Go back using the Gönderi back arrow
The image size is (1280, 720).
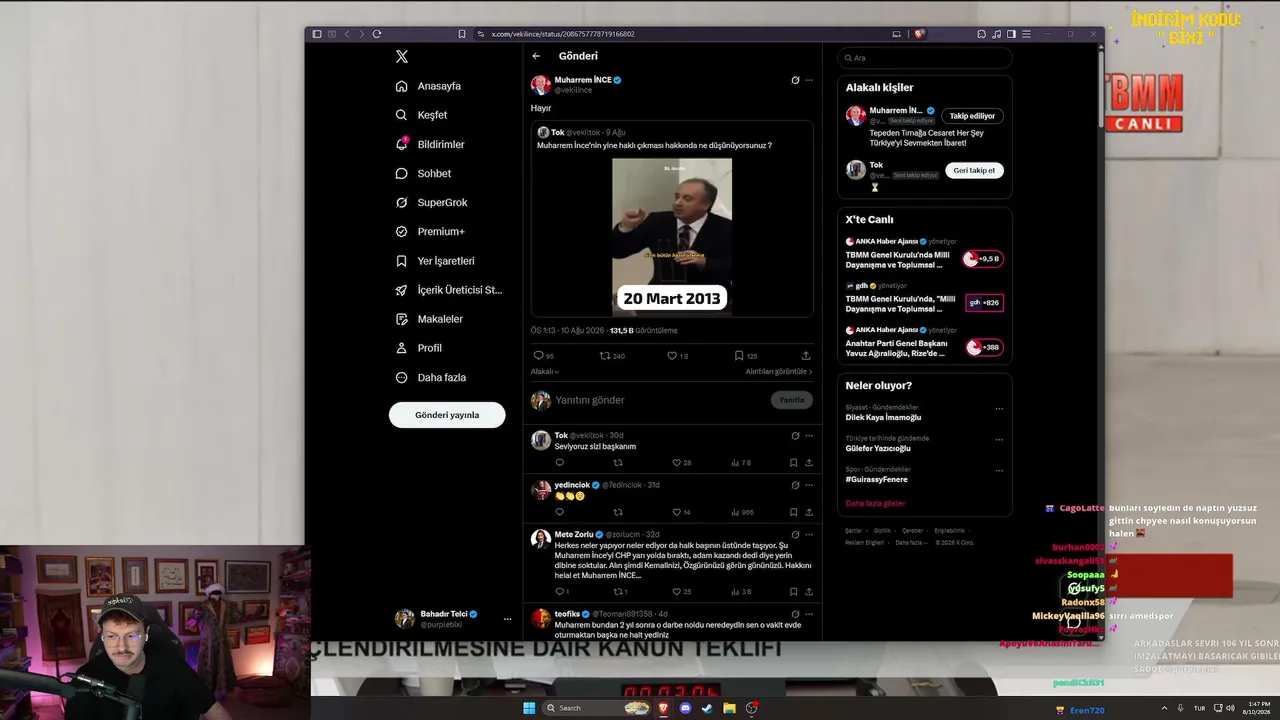[x=536, y=56]
